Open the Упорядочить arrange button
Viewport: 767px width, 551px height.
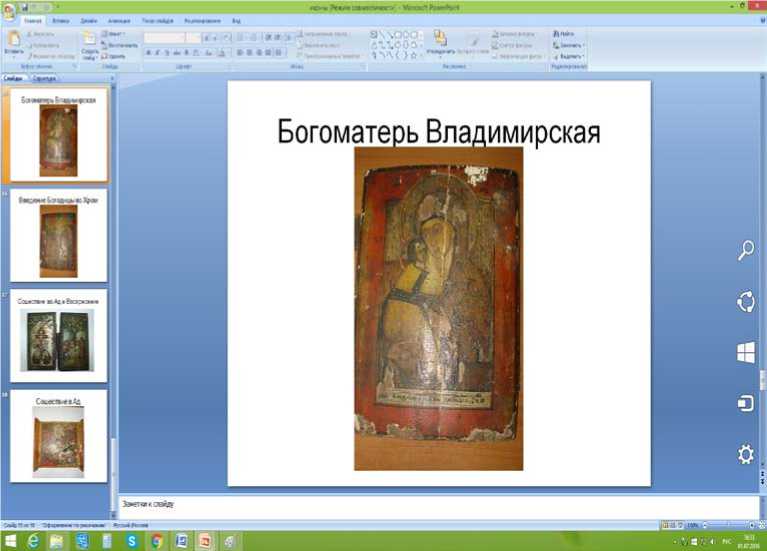pos(441,42)
